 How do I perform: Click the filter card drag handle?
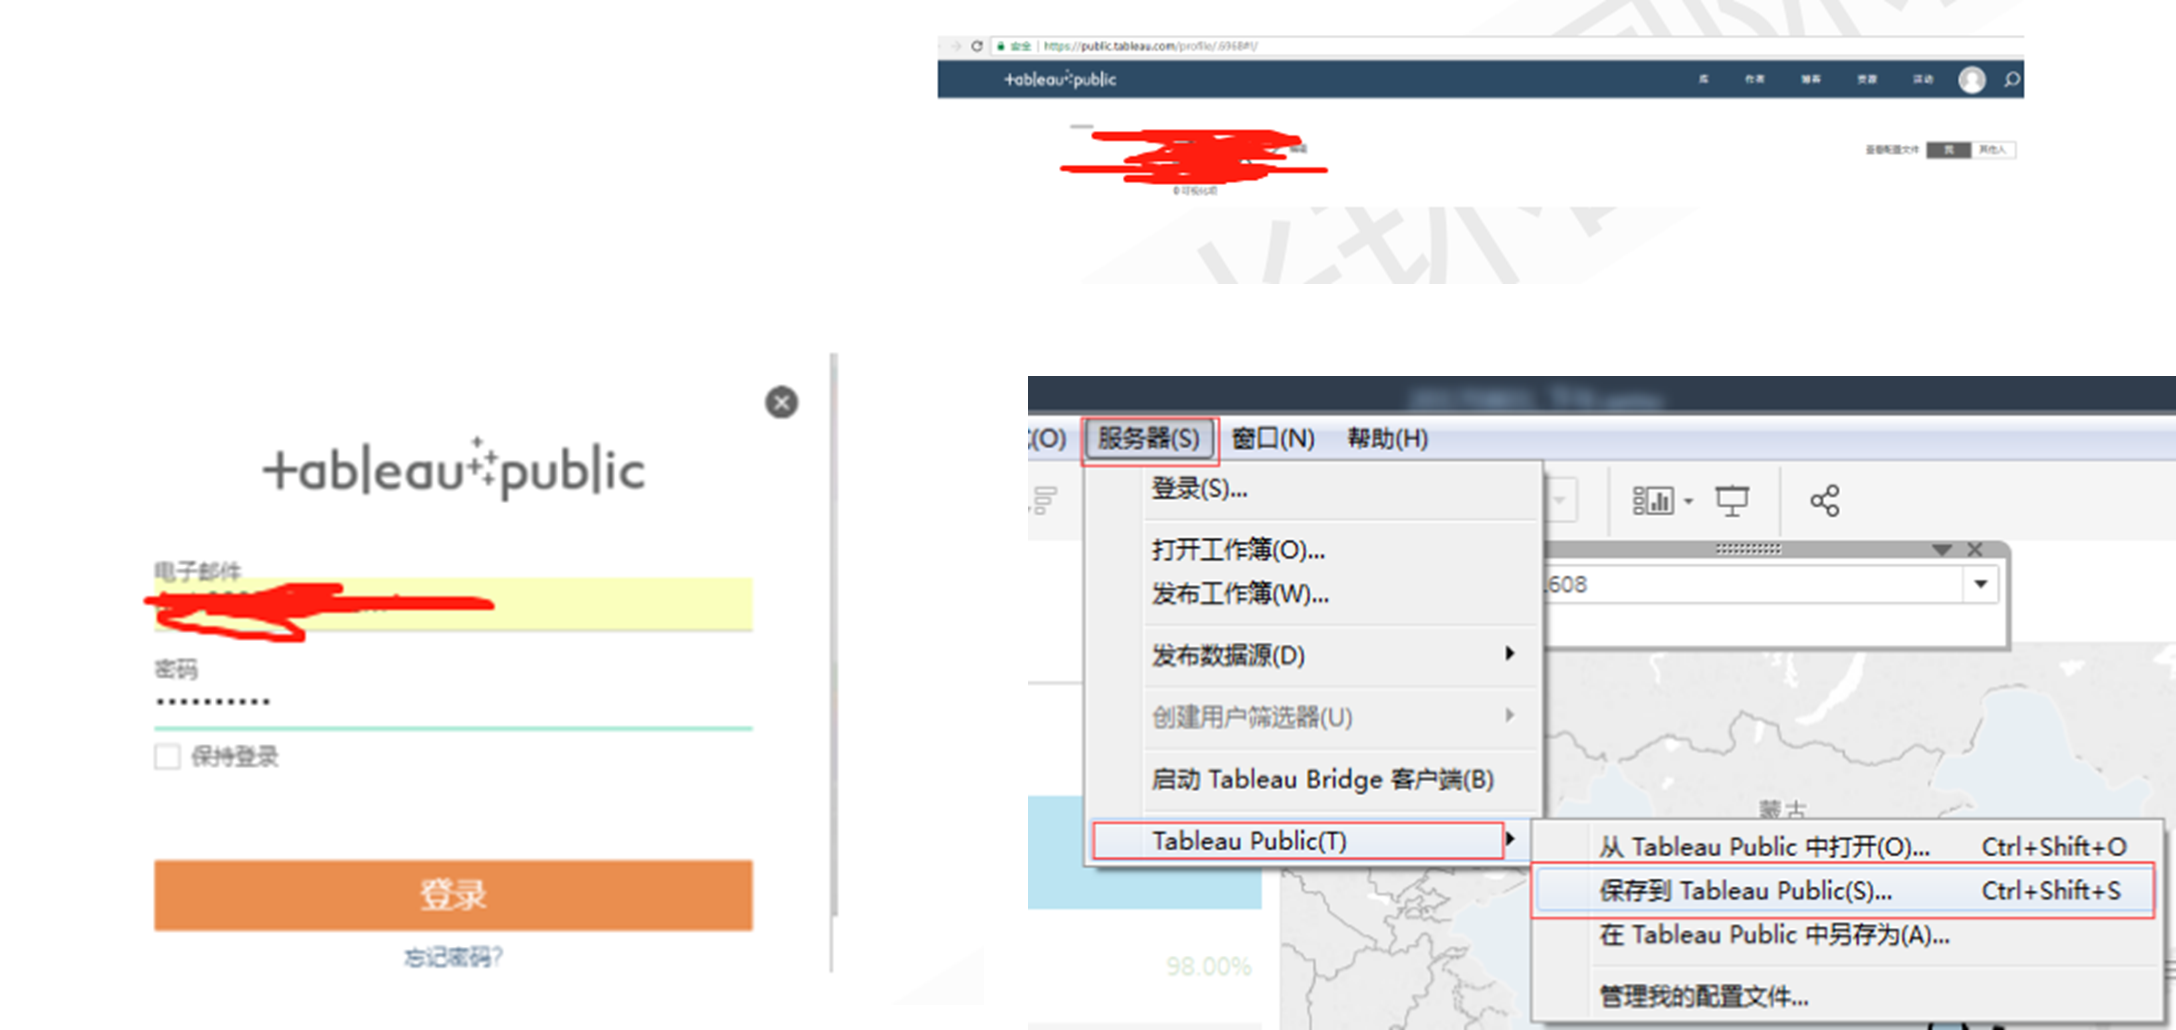pyautogui.click(x=1748, y=549)
